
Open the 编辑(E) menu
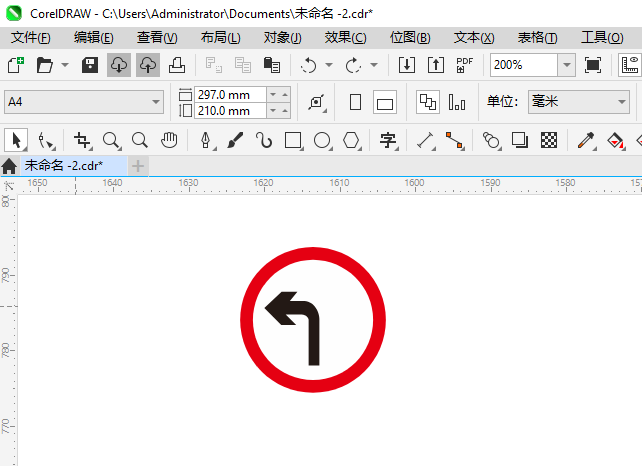tap(94, 38)
